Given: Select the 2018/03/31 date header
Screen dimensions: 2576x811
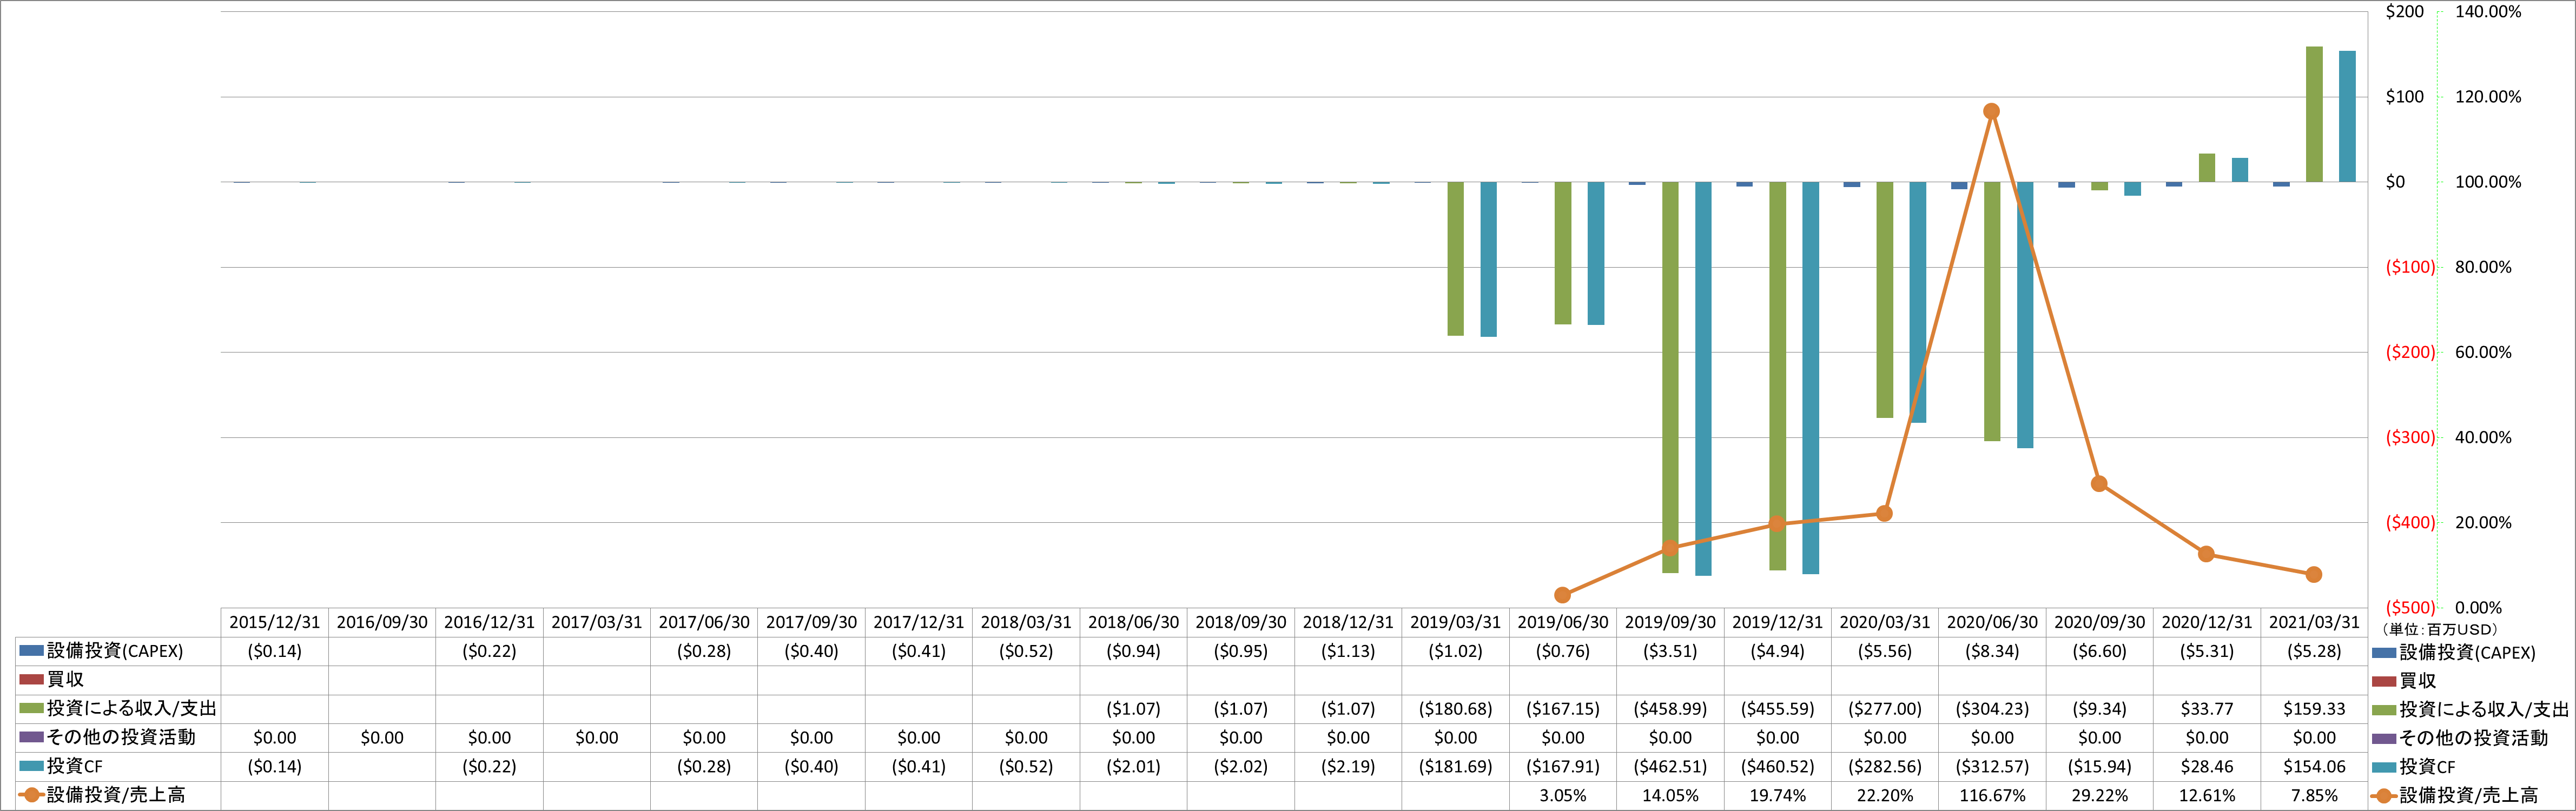Looking at the screenshot, I should coord(1026,622).
